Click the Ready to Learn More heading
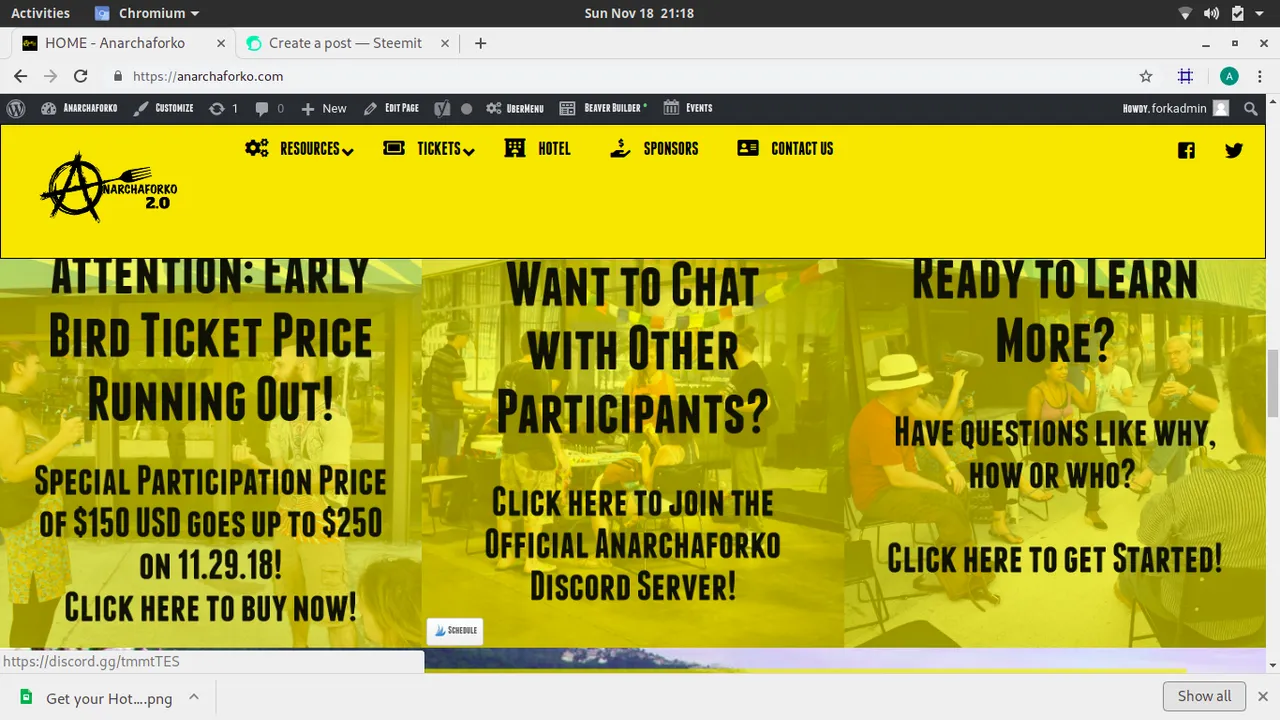This screenshot has height=720, width=1280. pos(1055,310)
